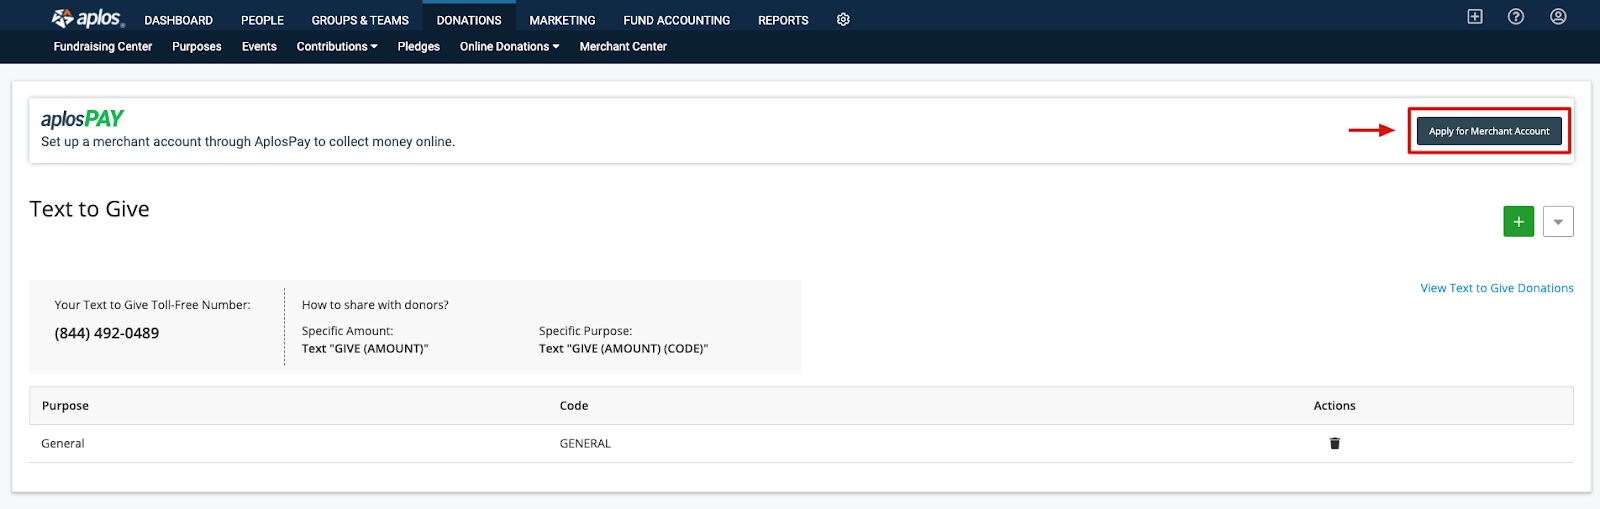Click the Aplos logo

pos(88,18)
